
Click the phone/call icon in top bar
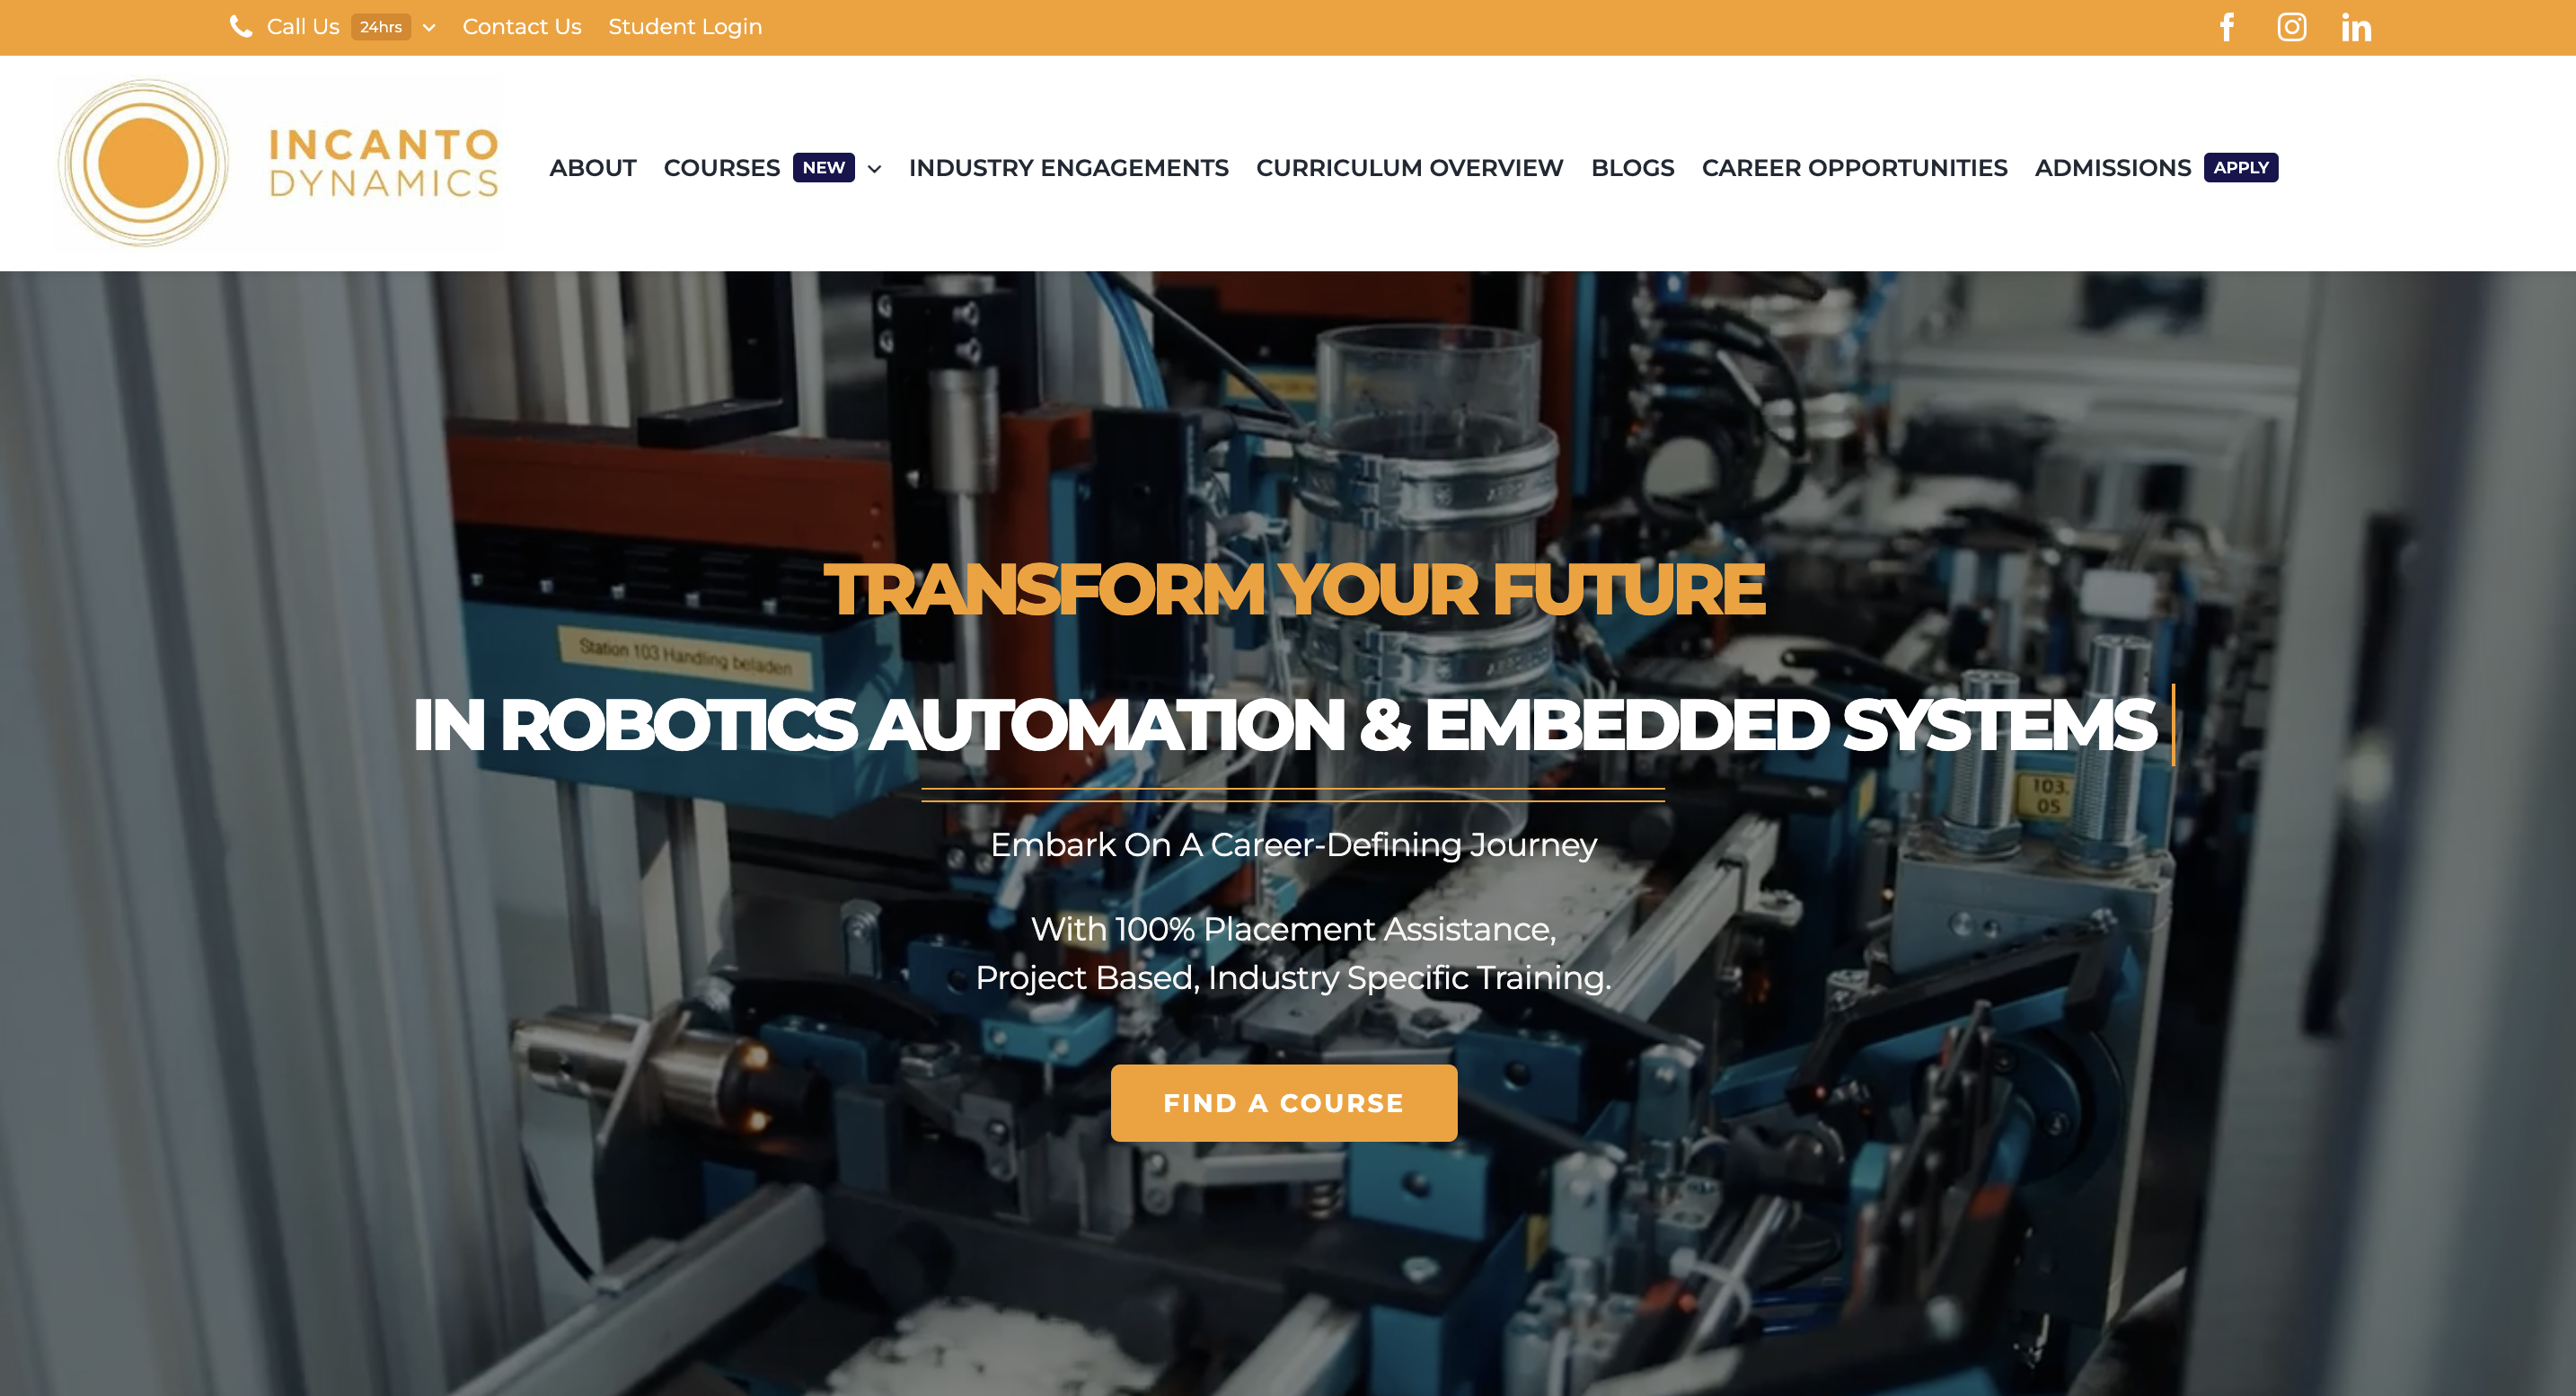(x=241, y=28)
